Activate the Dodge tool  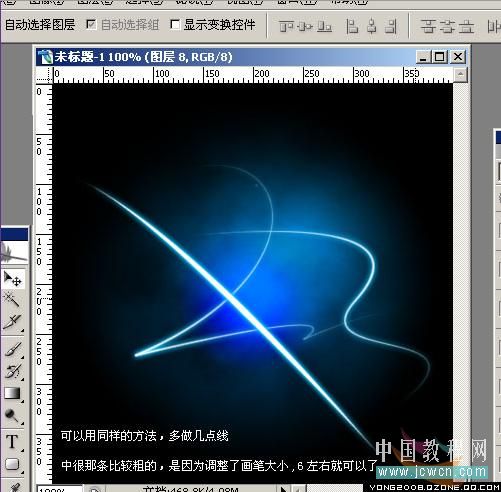tap(12, 416)
